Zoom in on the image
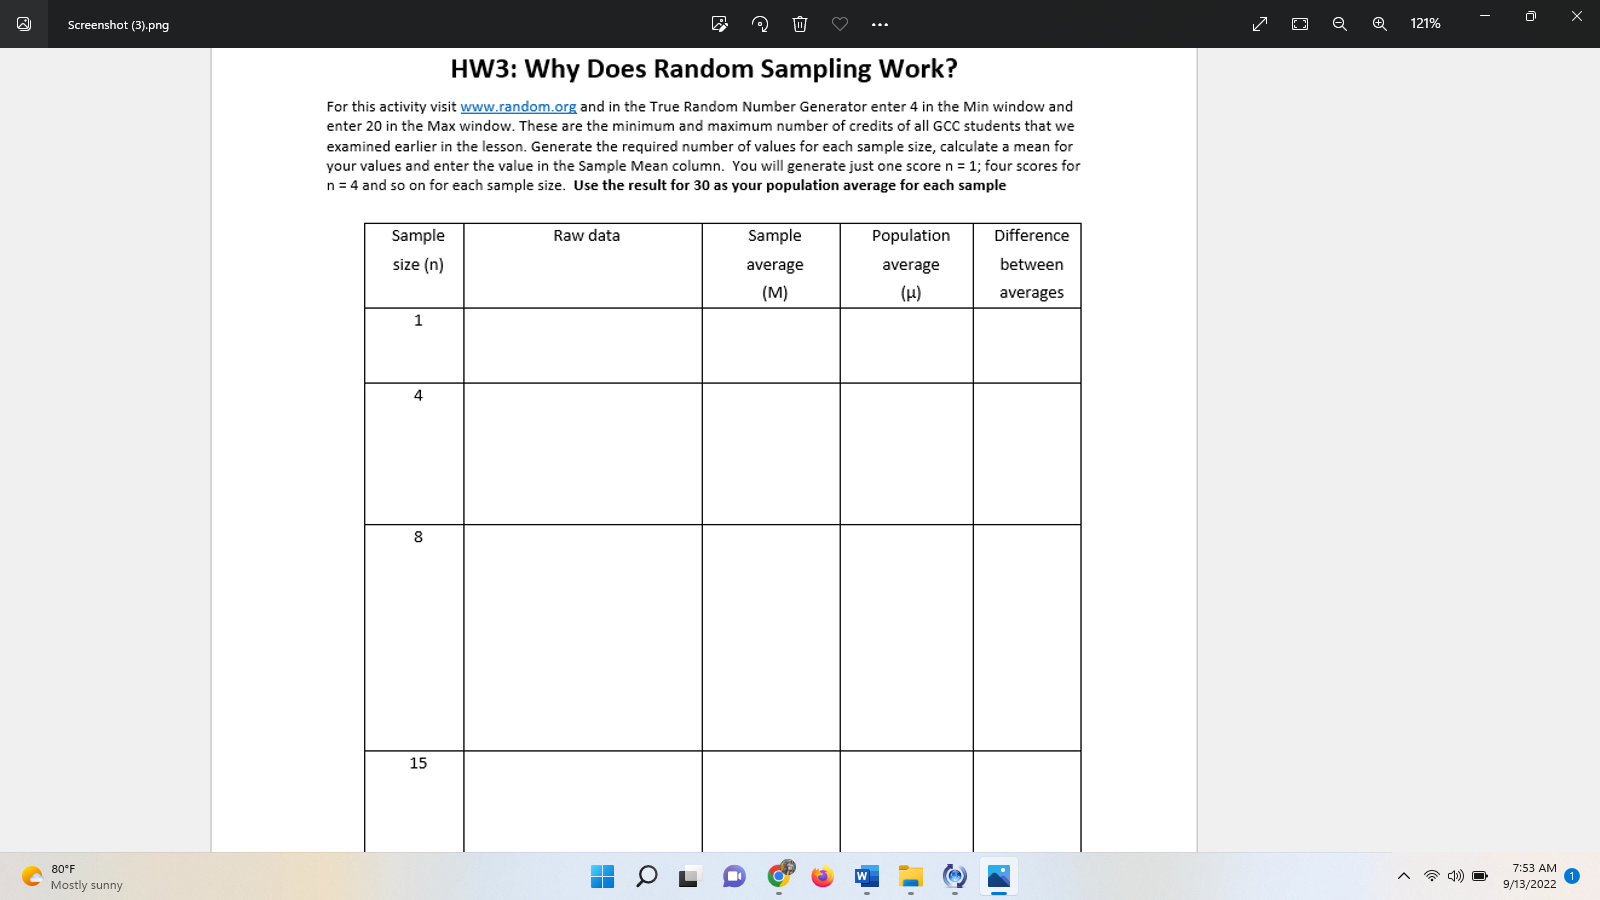 tap(1379, 23)
